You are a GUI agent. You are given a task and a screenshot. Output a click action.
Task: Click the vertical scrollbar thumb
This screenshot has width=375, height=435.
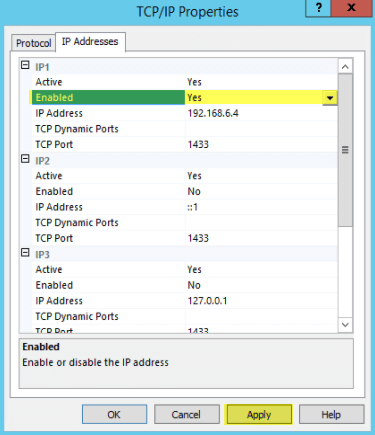coord(345,150)
